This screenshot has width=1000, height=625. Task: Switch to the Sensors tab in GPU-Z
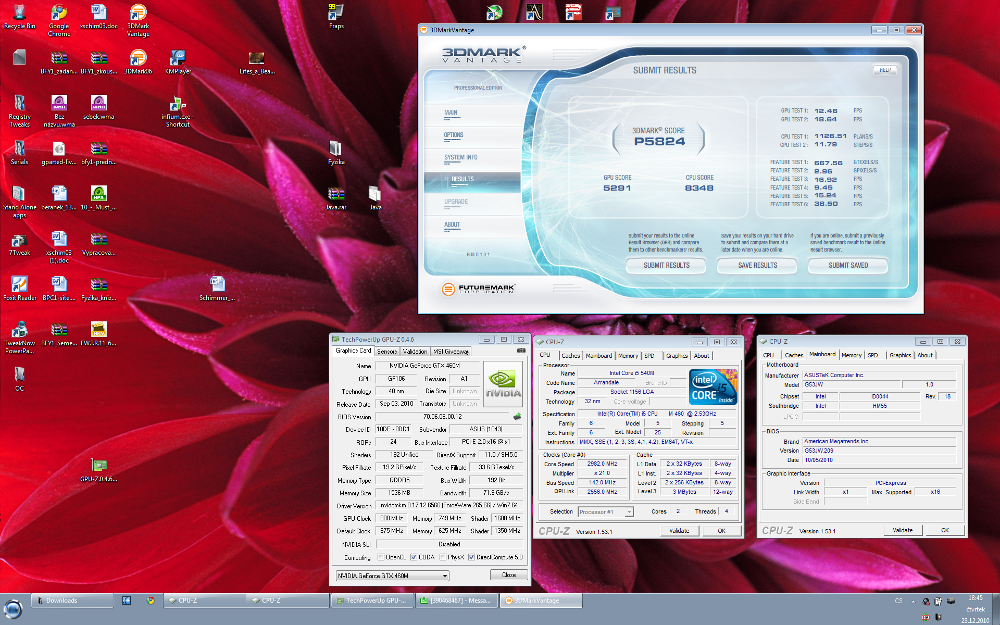(386, 351)
